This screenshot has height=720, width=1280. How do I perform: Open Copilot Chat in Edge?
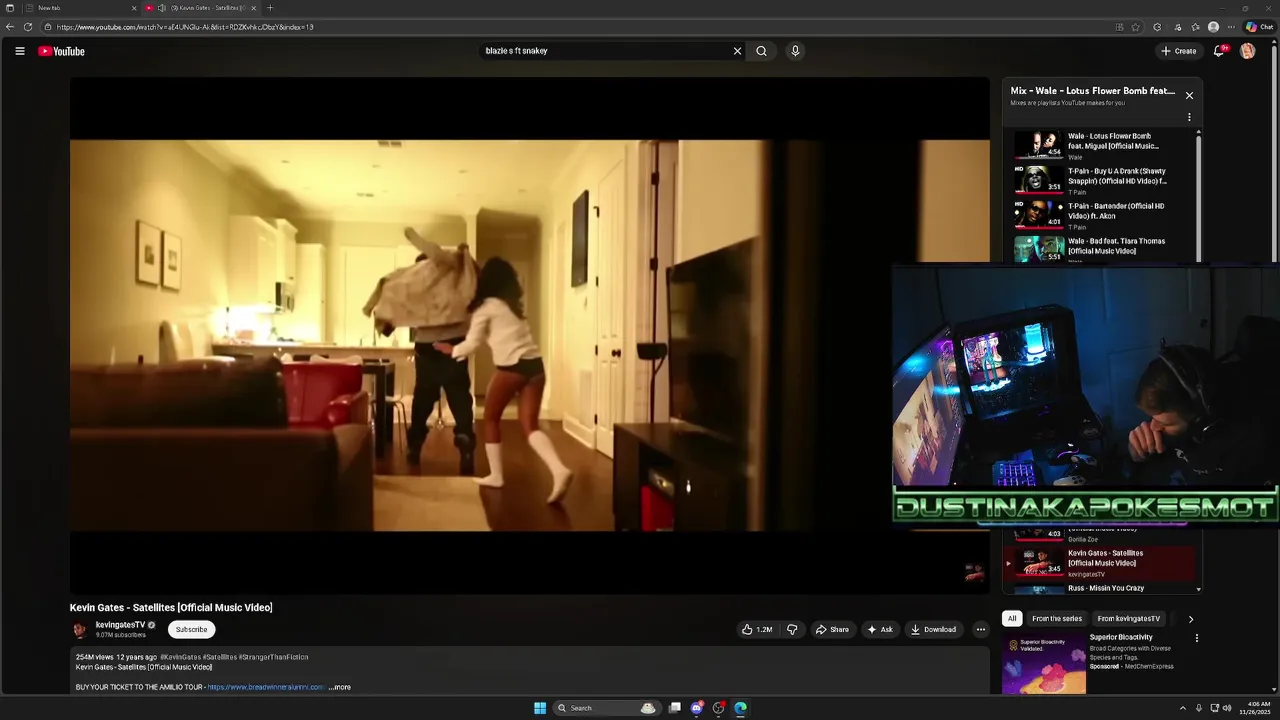[1259, 27]
